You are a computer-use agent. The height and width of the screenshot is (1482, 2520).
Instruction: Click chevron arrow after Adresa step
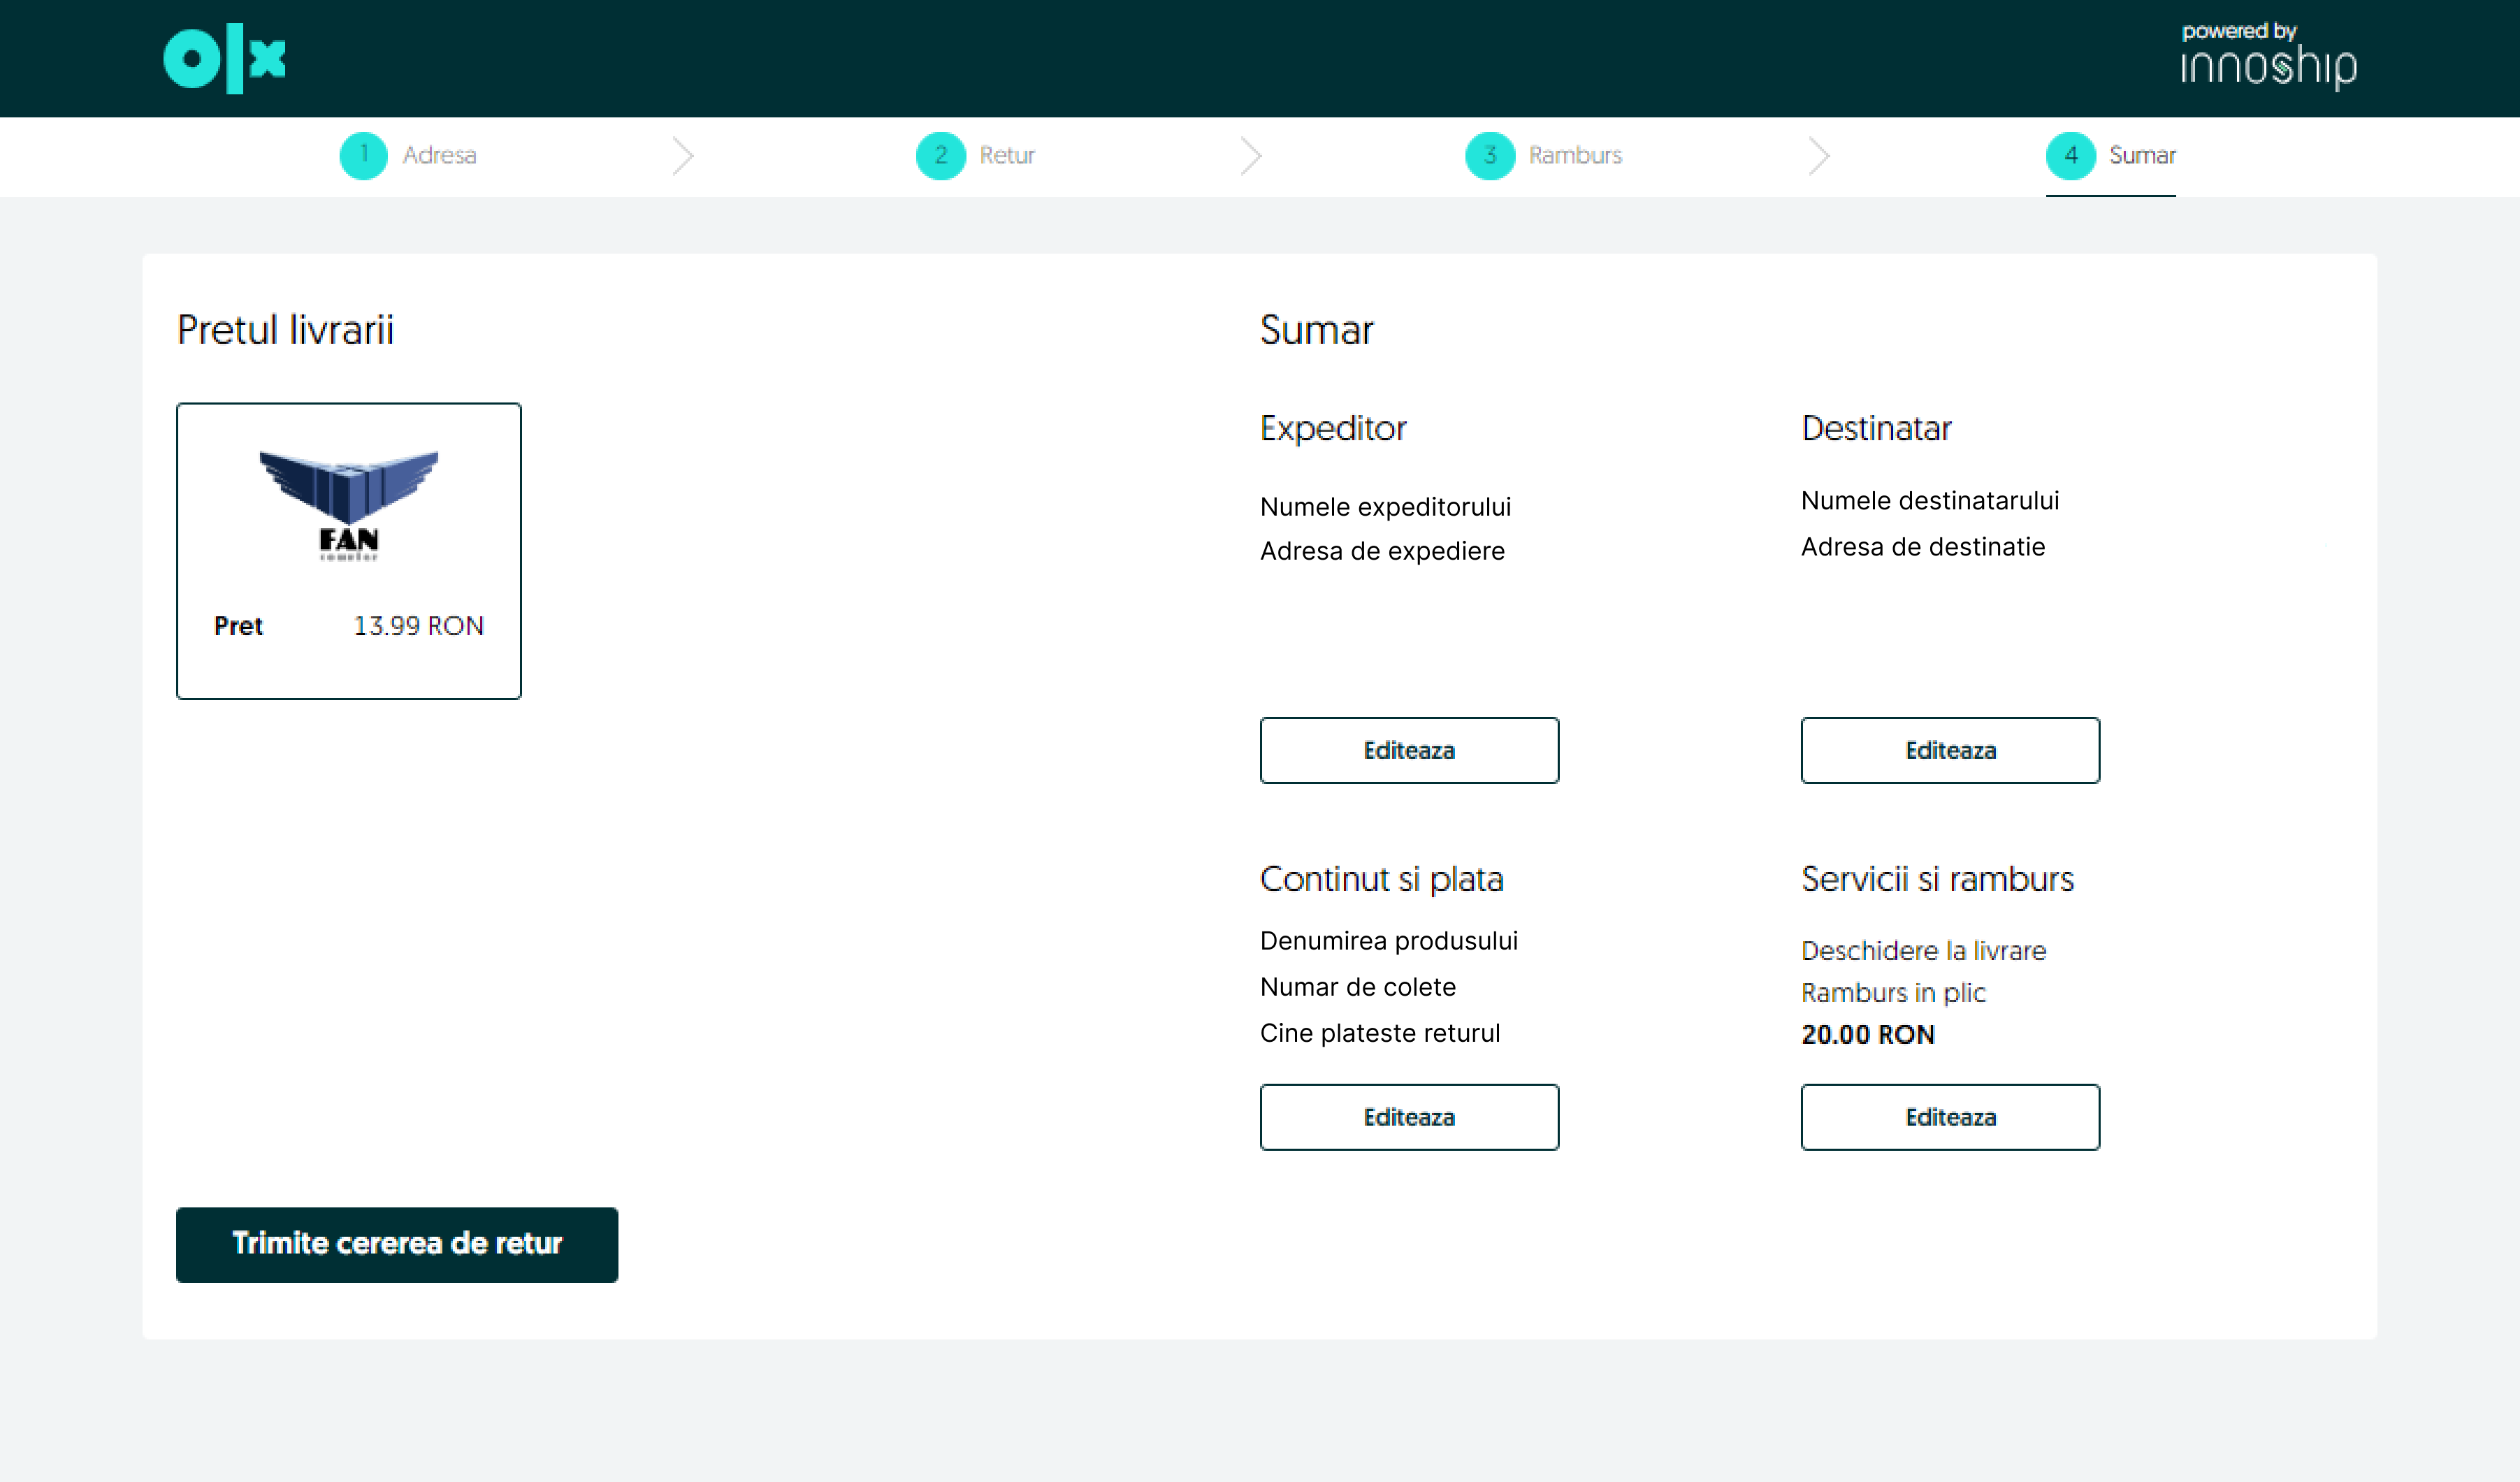tap(683, 156)
